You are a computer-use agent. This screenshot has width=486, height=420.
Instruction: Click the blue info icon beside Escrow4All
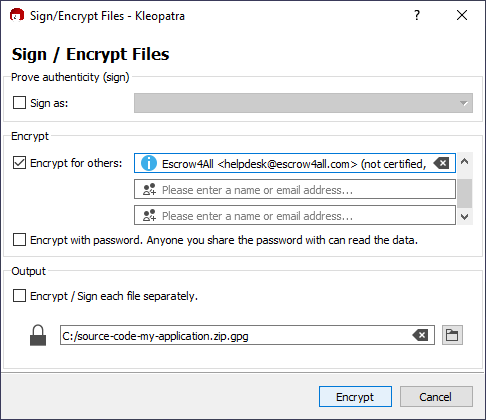pos(149,163)
